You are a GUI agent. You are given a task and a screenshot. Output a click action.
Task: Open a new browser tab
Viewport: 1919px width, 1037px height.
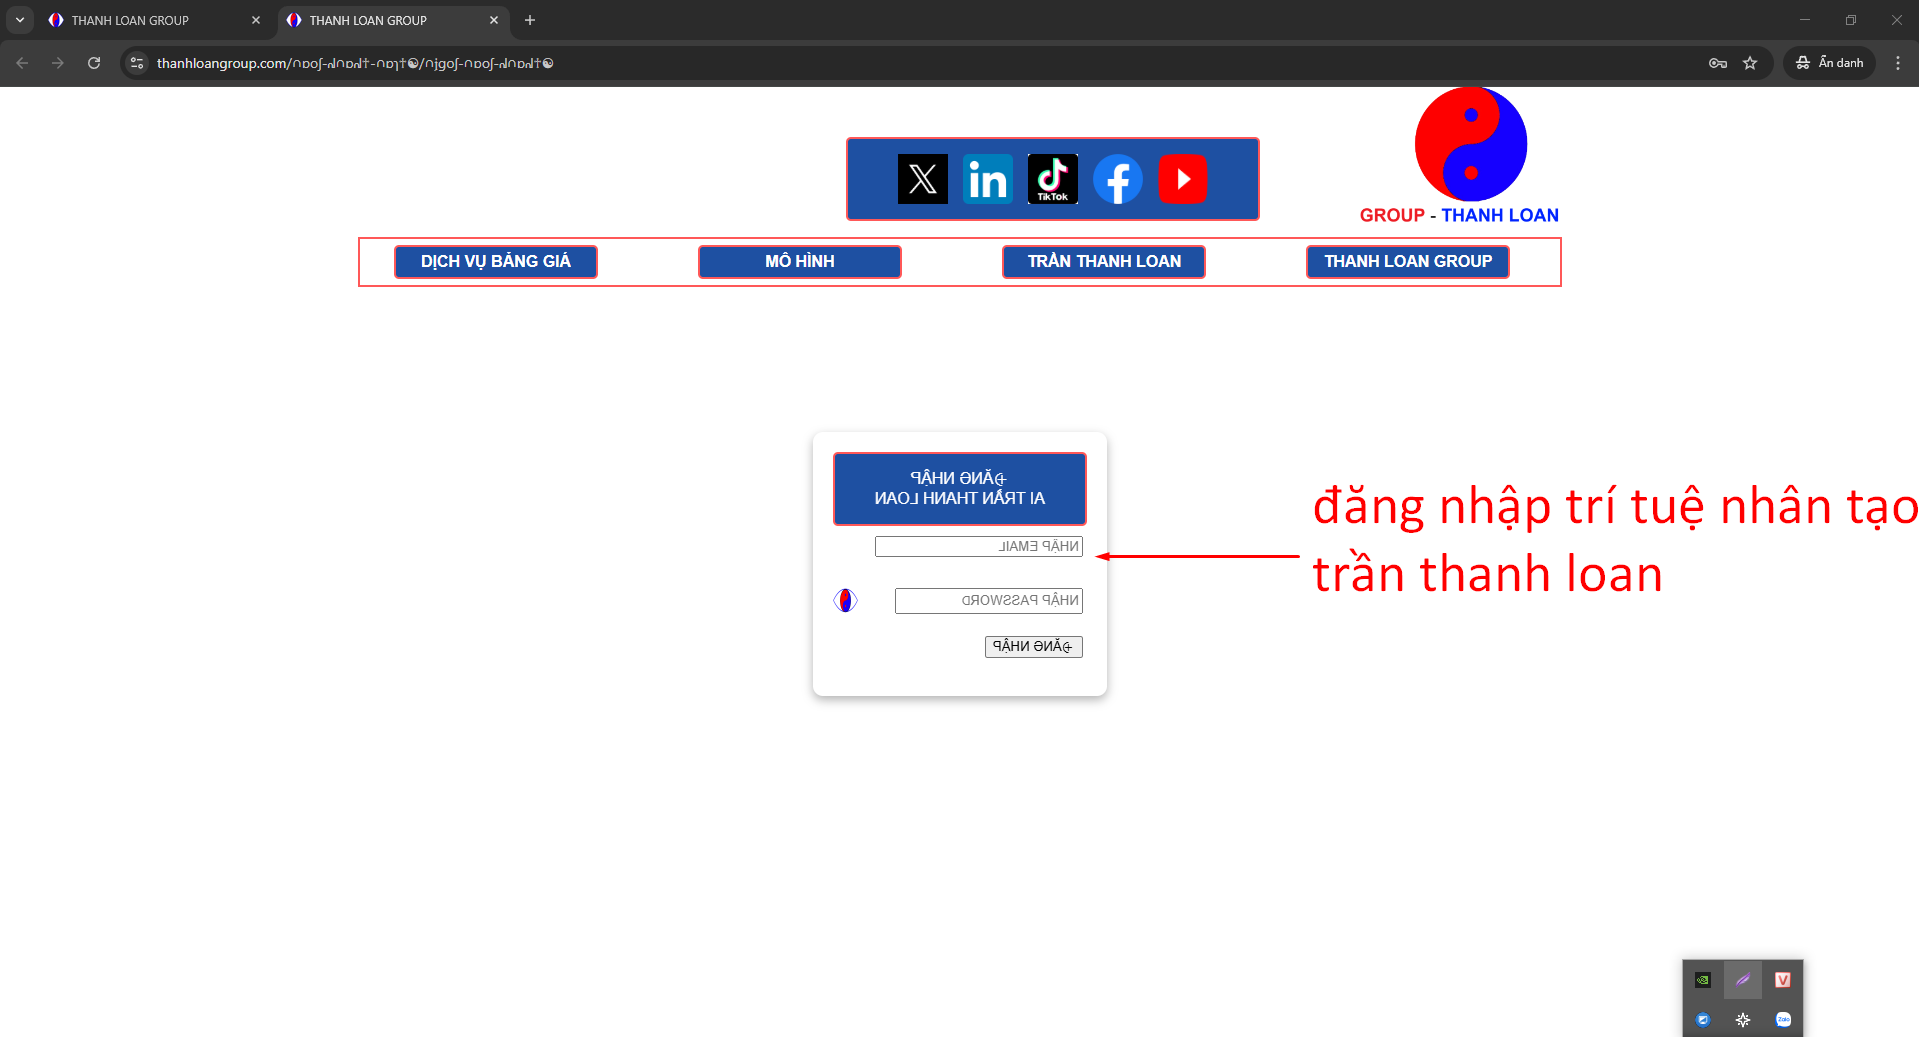pyautogui.click(x=530, y=20)
